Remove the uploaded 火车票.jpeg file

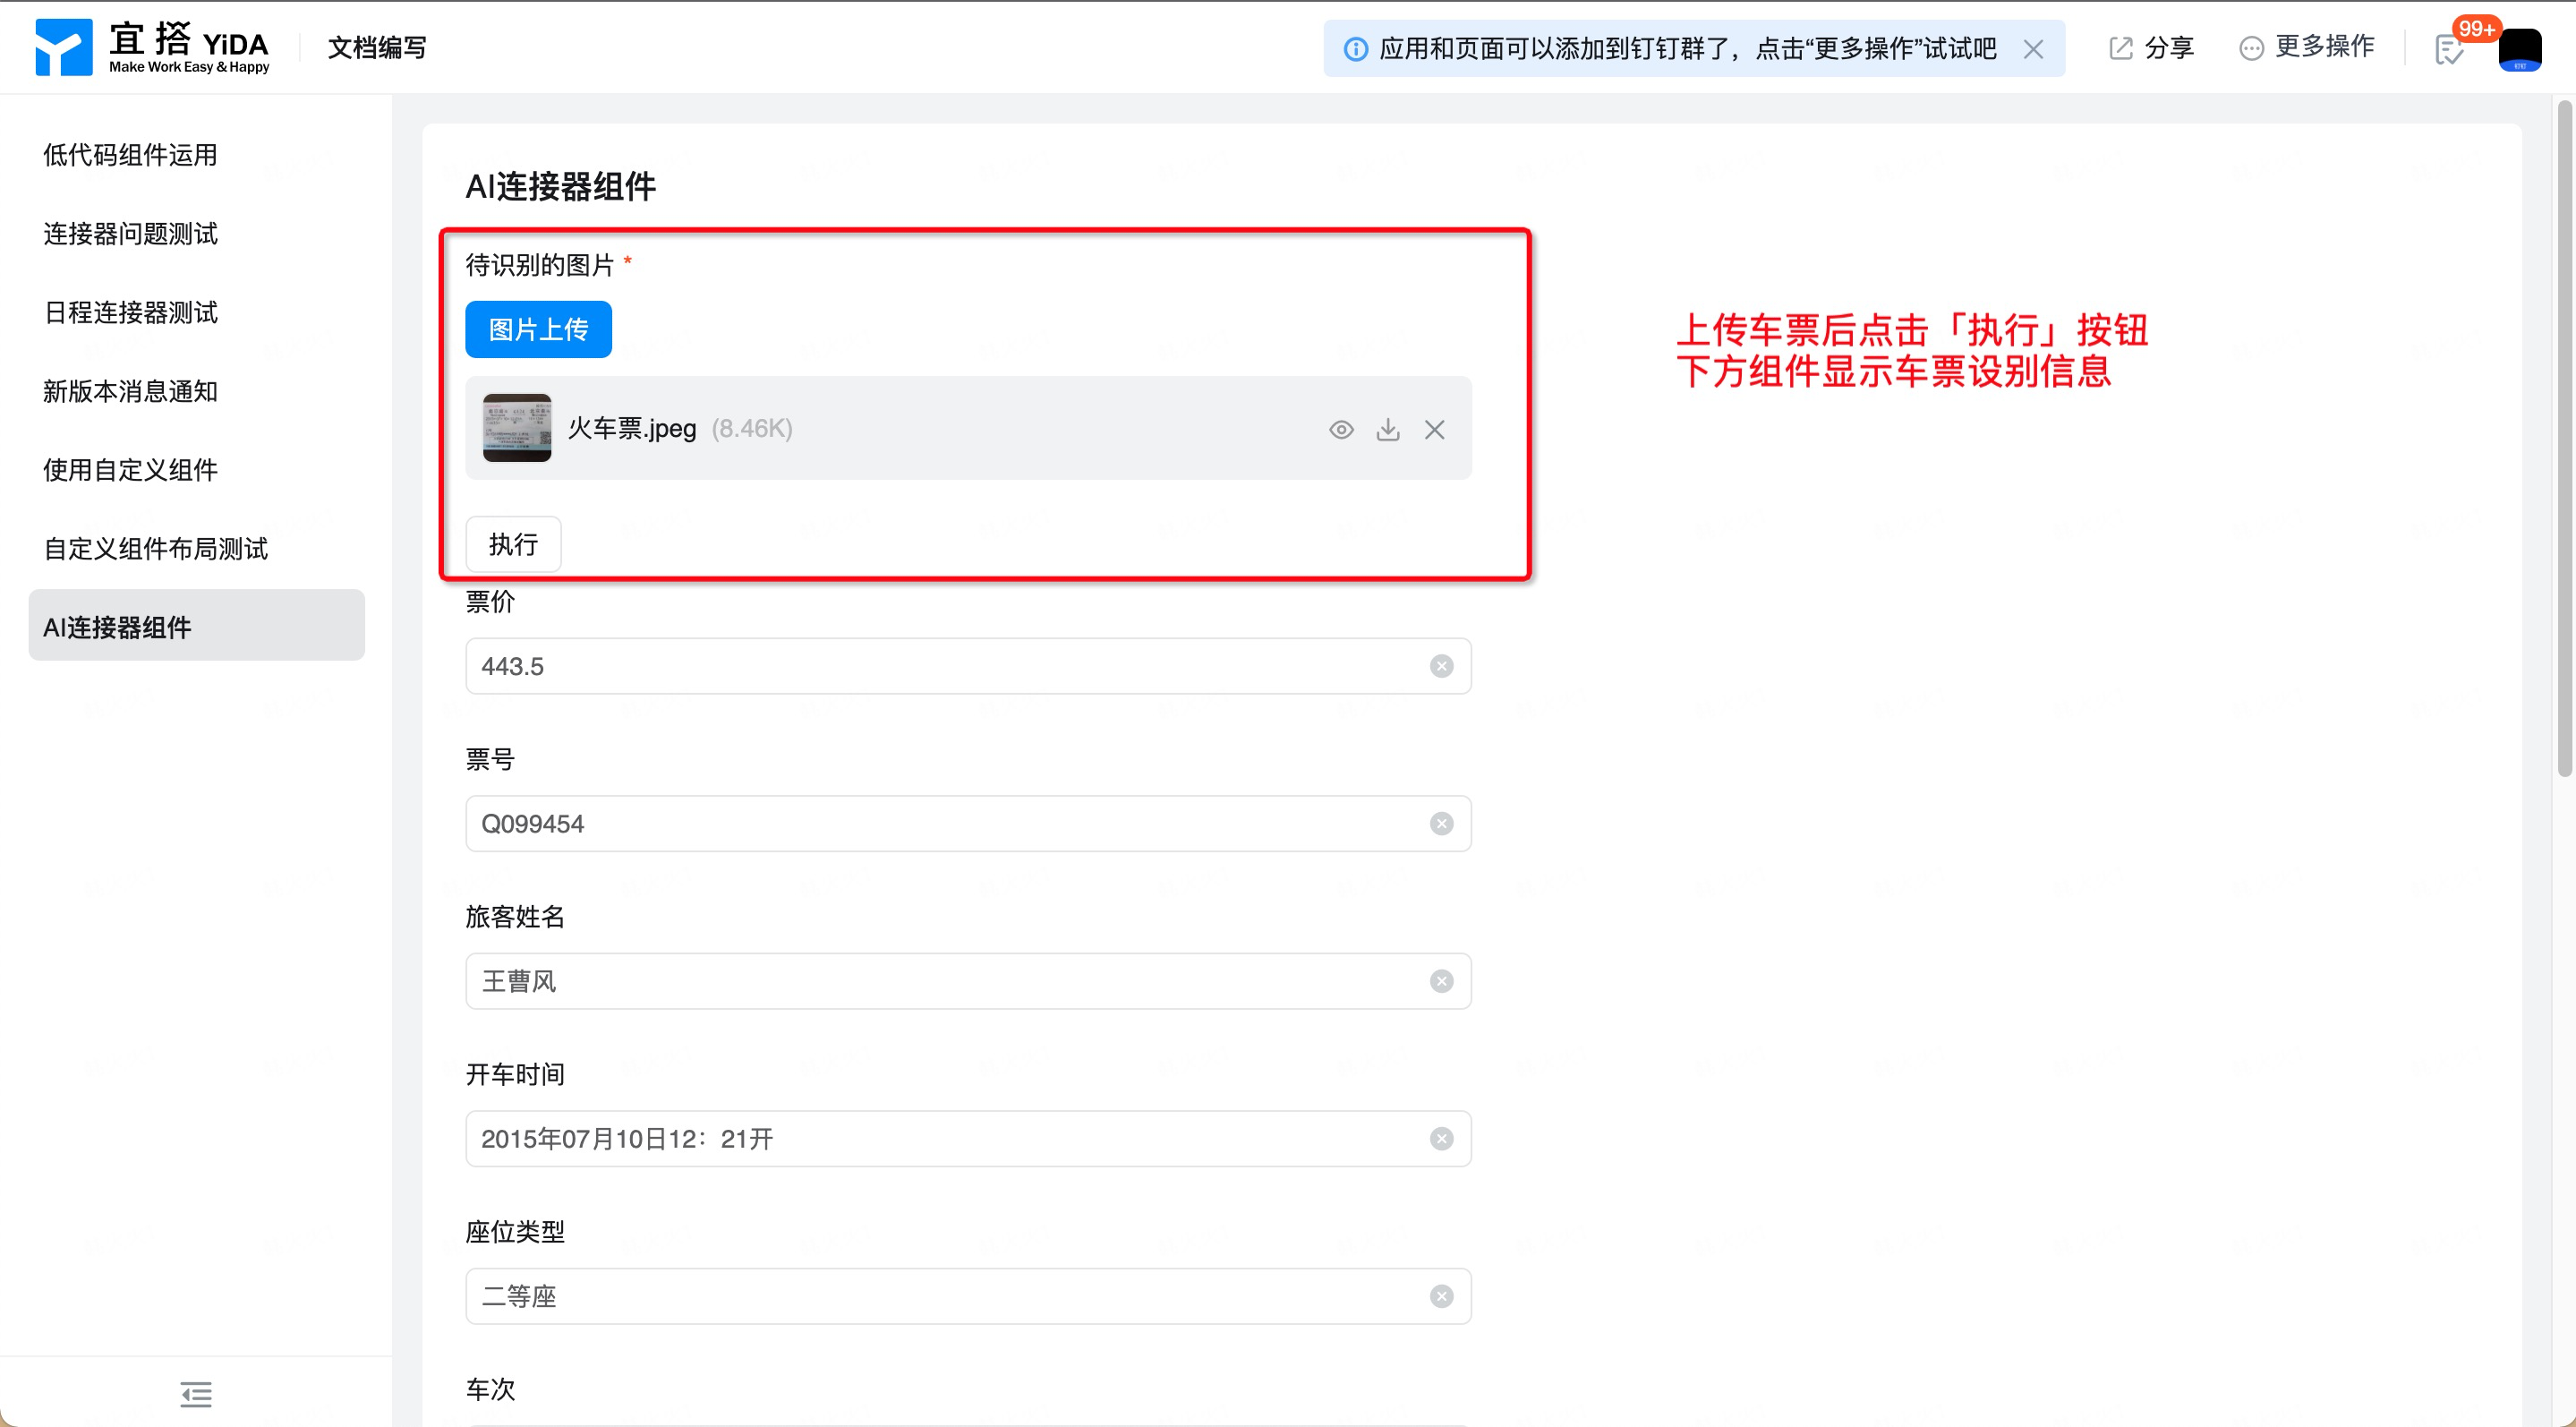pyautogui.click(x=1435, y=430)
